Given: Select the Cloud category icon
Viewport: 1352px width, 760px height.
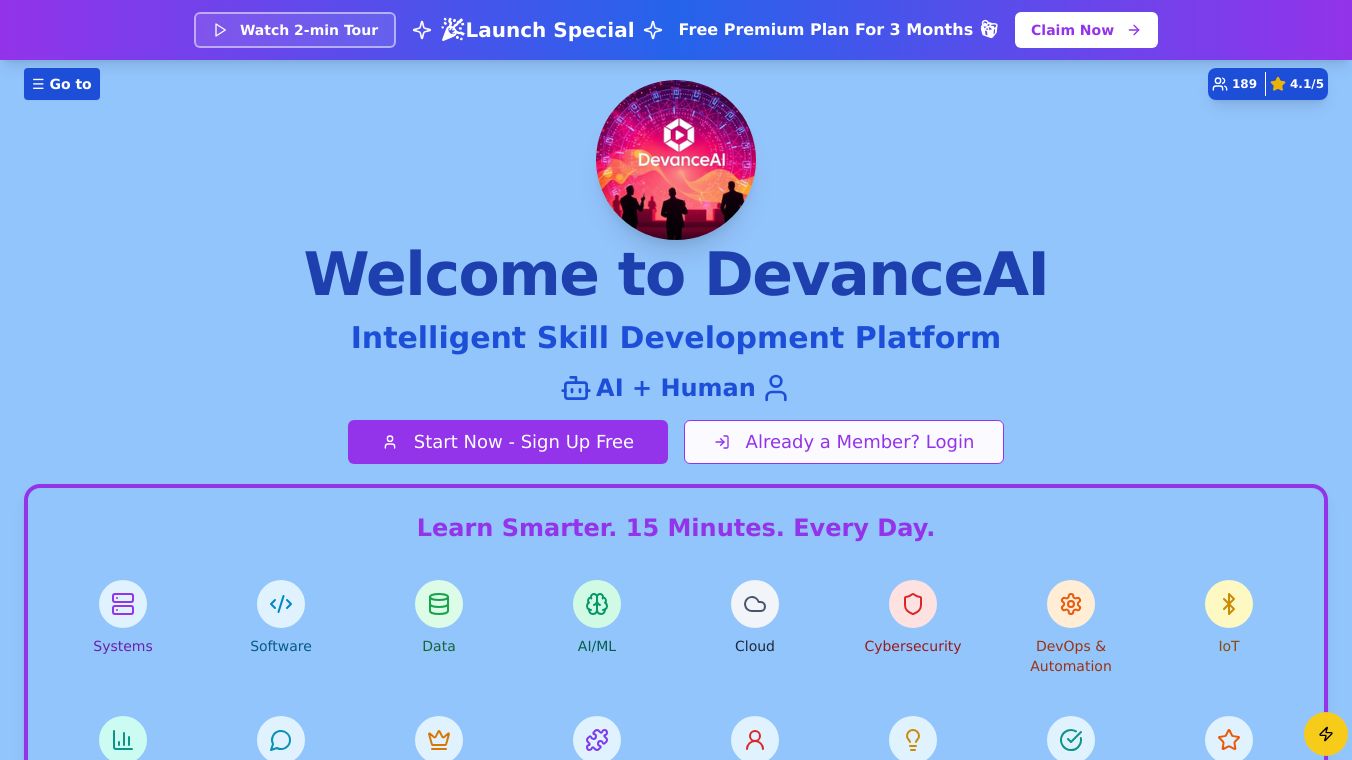Looking at the screenshot, I should click(755, 604).
